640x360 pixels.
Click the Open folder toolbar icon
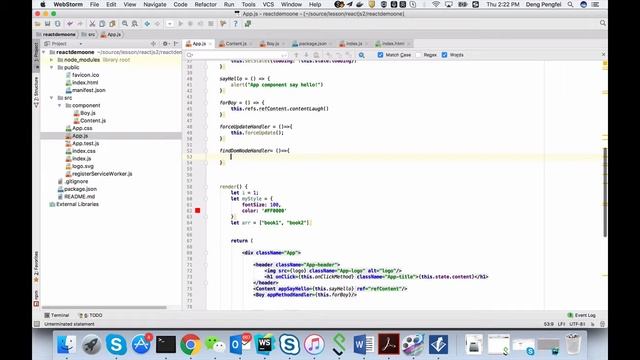38,24
